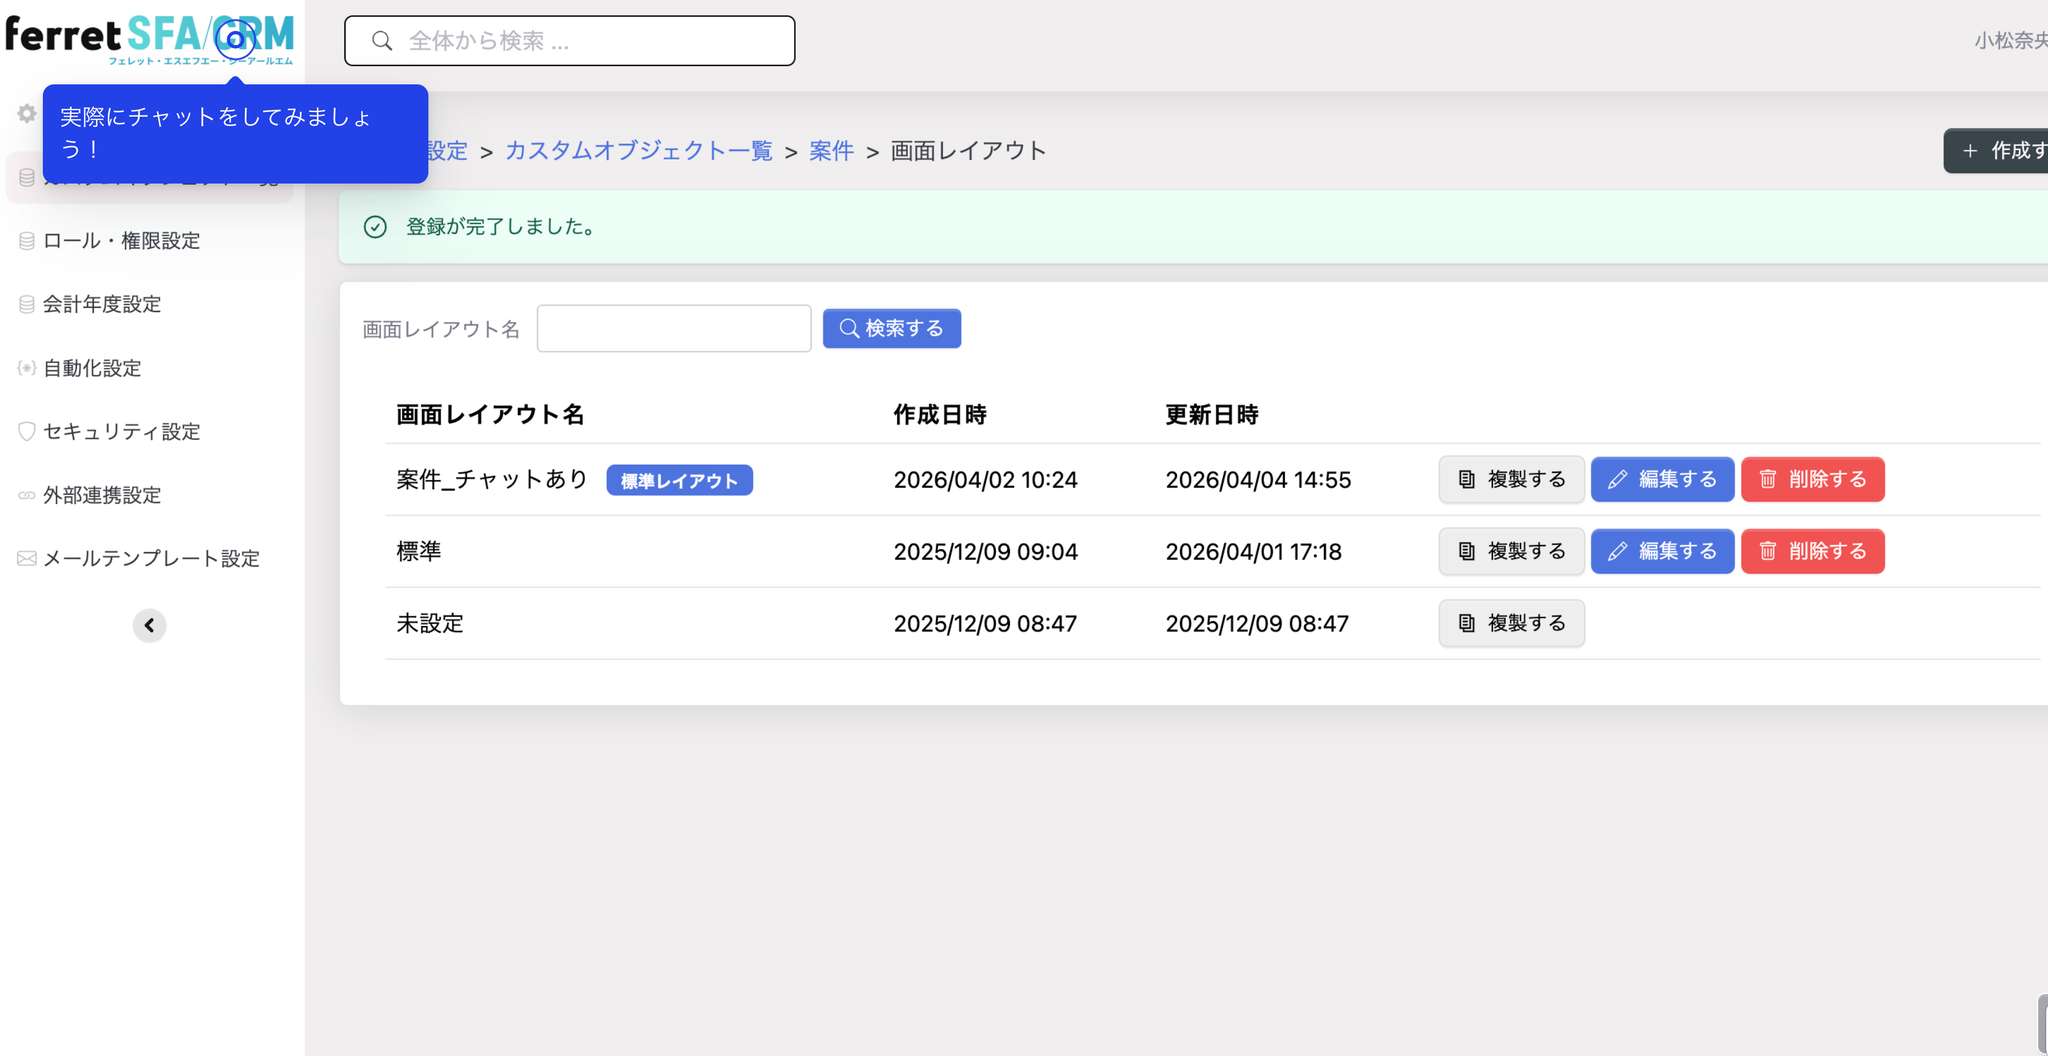The height and width of the screenshot is (1056, 2048).
Task: Open the 設定 breadcrumb link
Action: [x=446, y=151]
